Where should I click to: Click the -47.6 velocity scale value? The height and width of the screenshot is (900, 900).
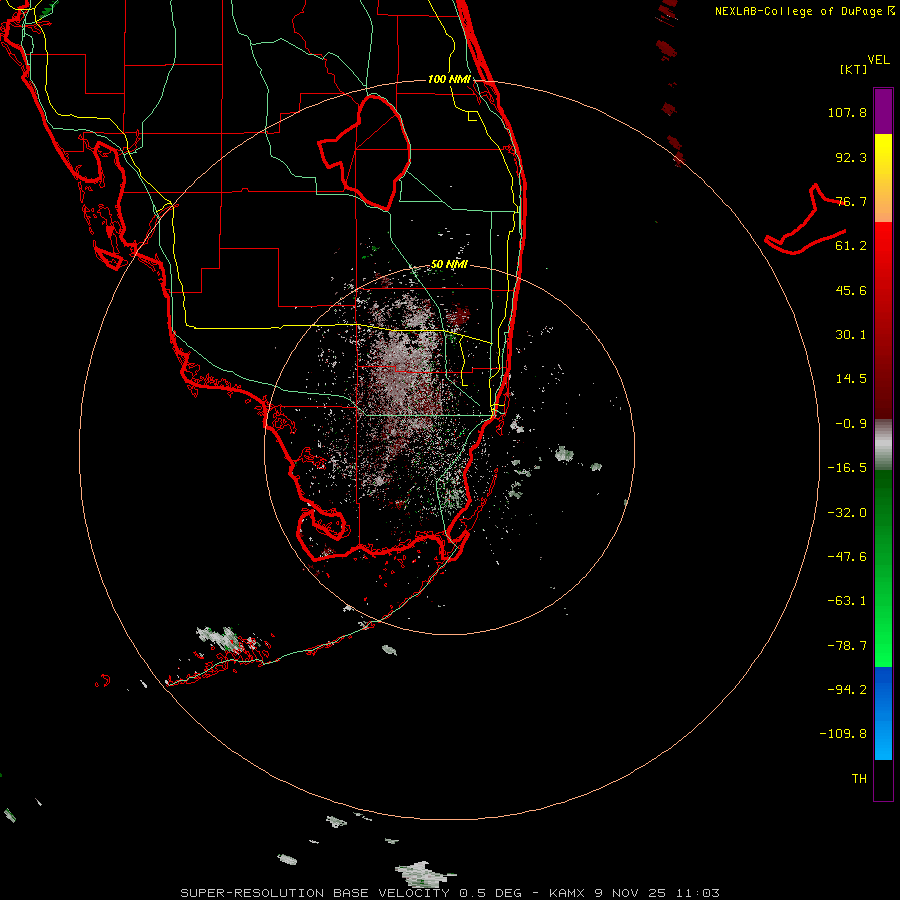coord(847,557)
